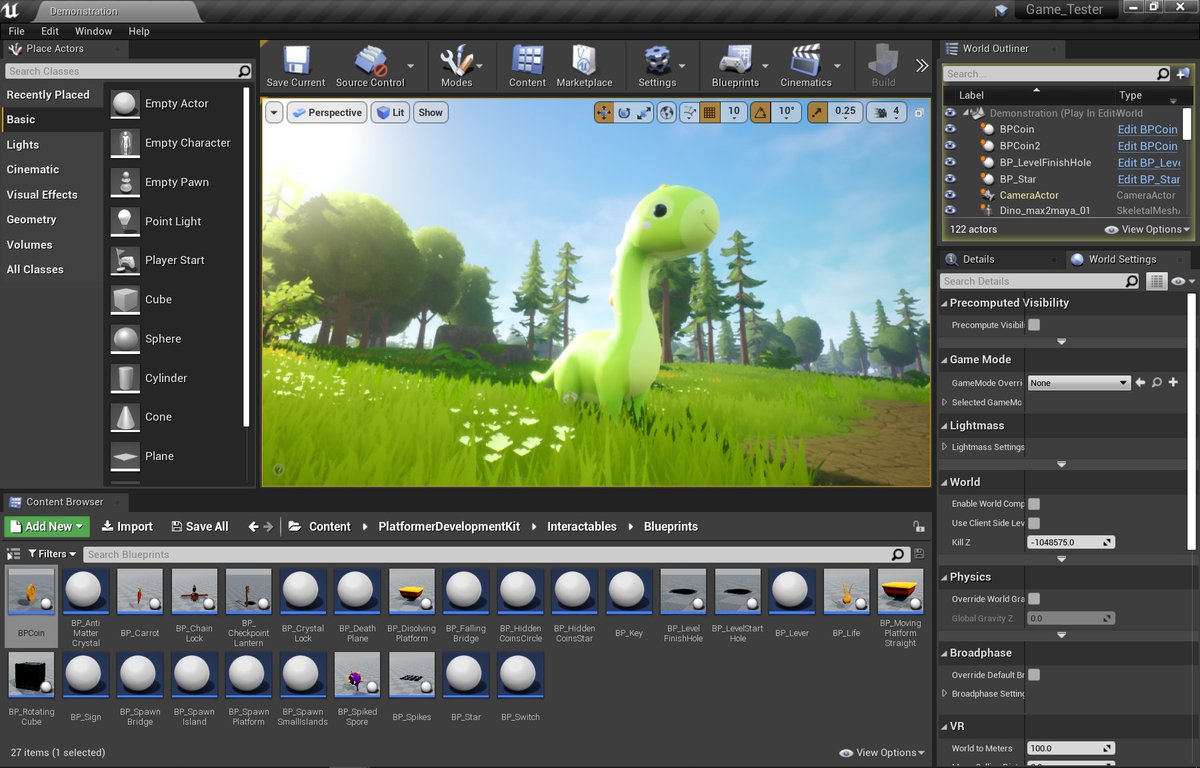Collapse the Demonstration world tree row
Viewport: 1200px width, 768px height.
966,113
